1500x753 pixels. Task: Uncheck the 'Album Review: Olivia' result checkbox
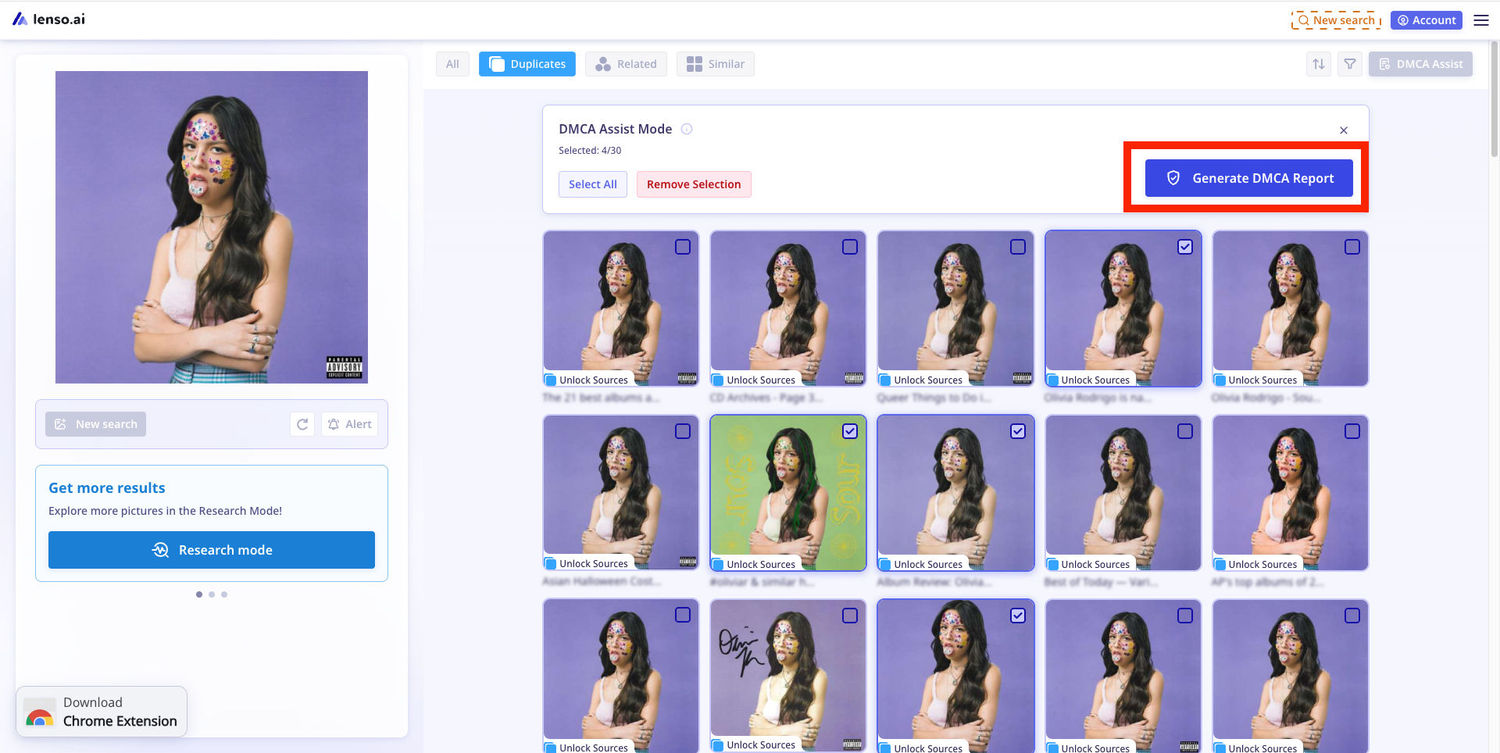click(x=1018, y=431)
